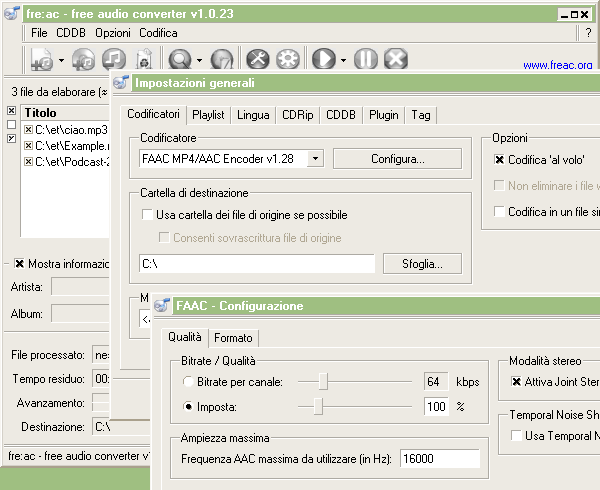The height and width of the screenshot is (490, 600).
Task: Select 'Bitrate per canale' radio button
Action: click(x=189, y=382)
